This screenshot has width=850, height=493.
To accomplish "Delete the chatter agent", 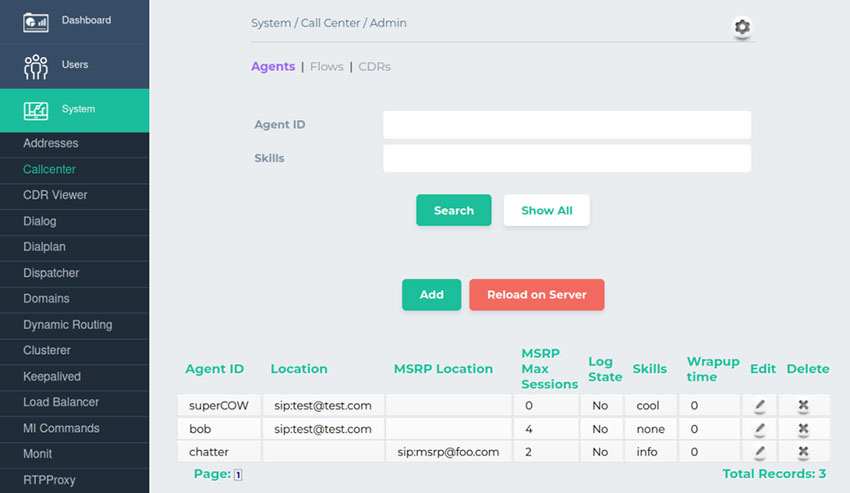I will coord(803,452).
